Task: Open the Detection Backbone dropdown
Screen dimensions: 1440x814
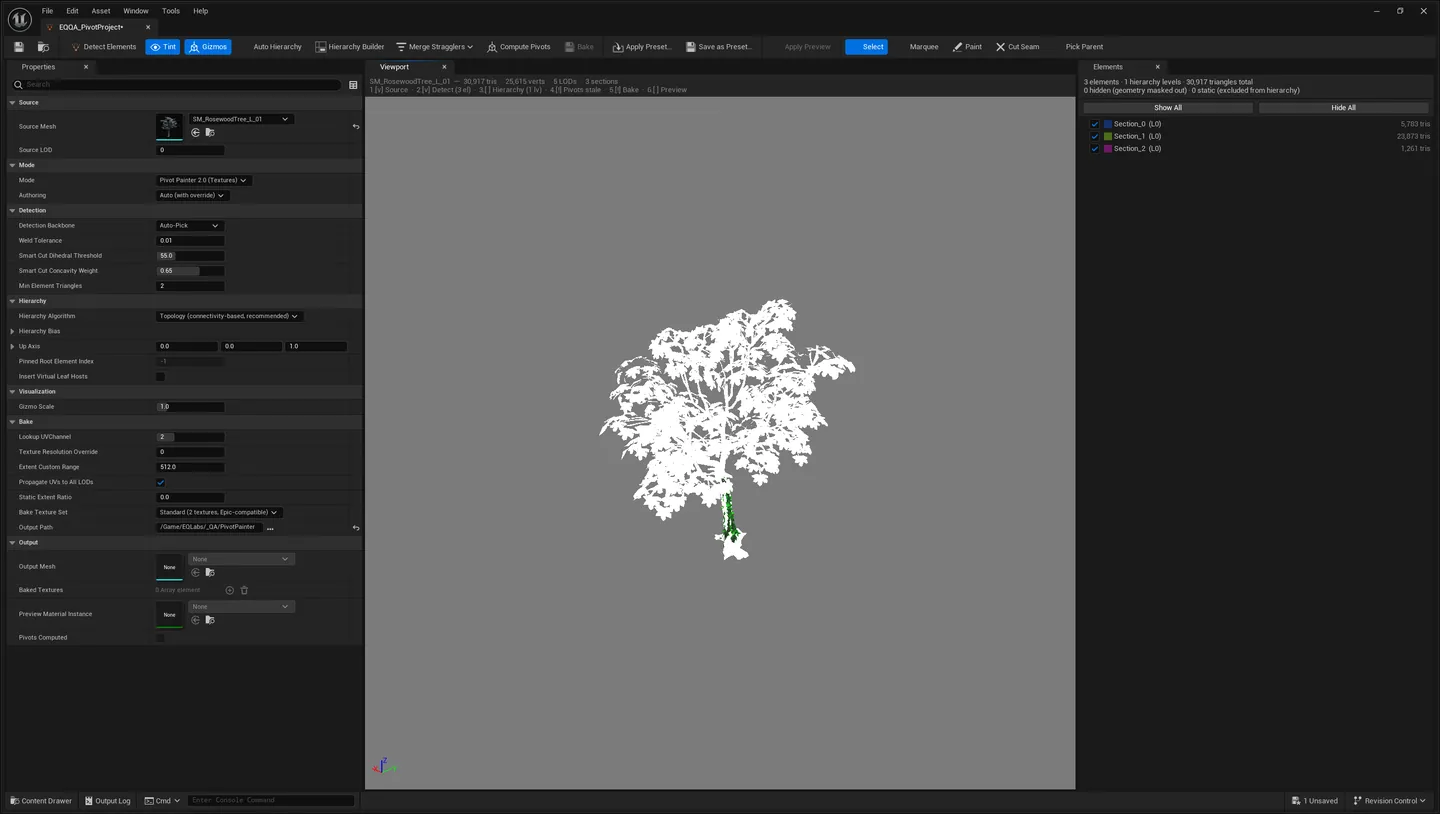Action: click(190, 226)
